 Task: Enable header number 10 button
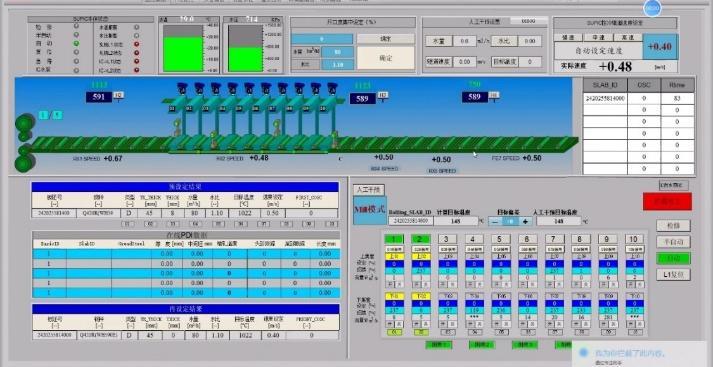[634, 239]
